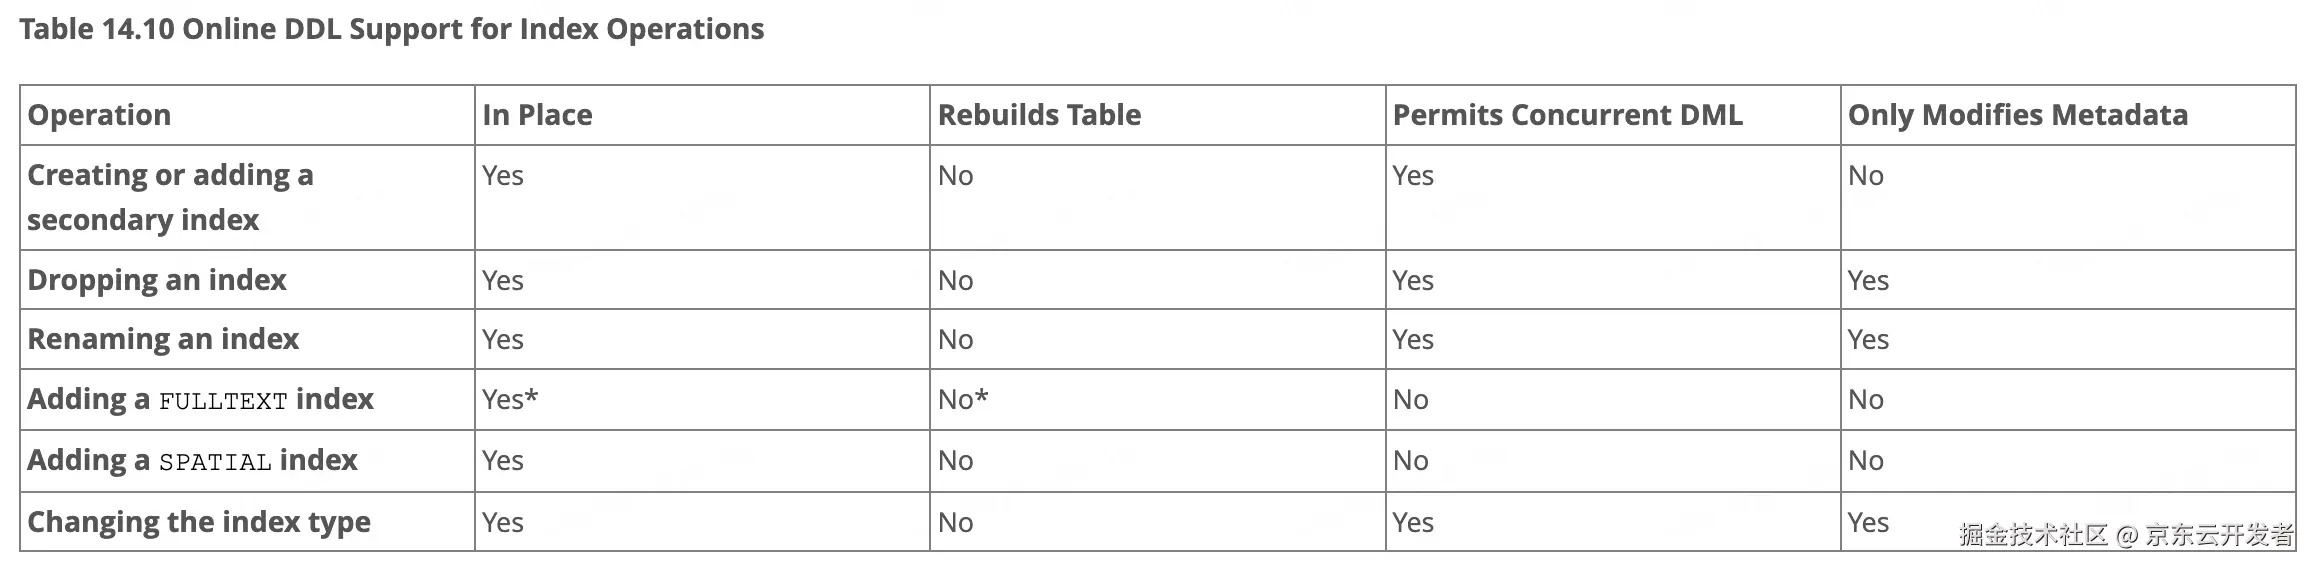This screenshot has width=2312, height=566.
Task: Click 'Only Modifies Metadata' value for Dropping an index
Action: [x=1868, y=281]
